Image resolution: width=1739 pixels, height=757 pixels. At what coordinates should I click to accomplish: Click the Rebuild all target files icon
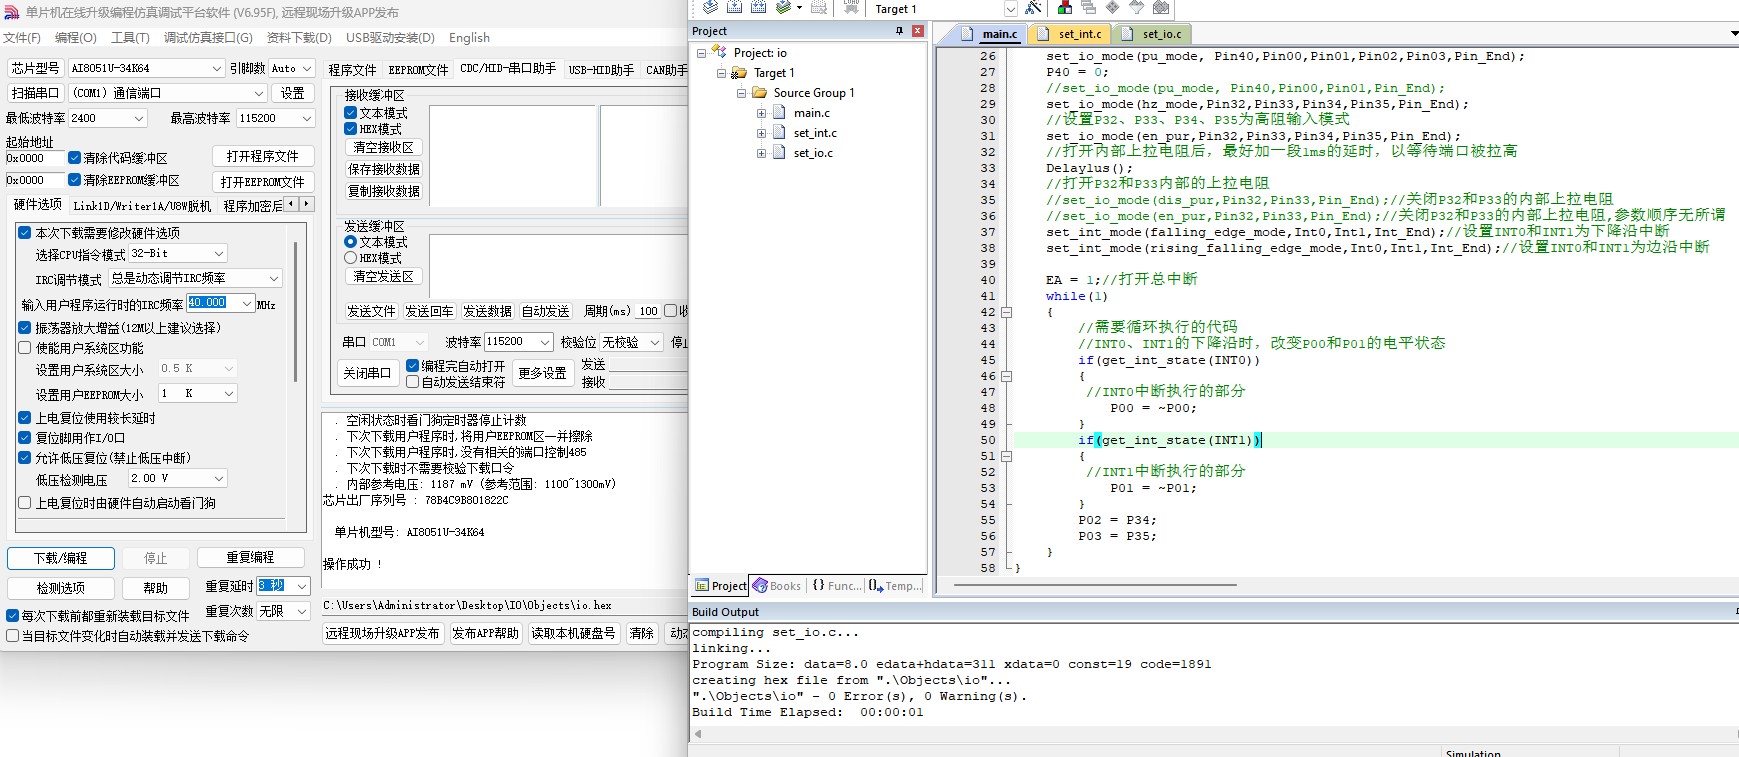point(758,7)
